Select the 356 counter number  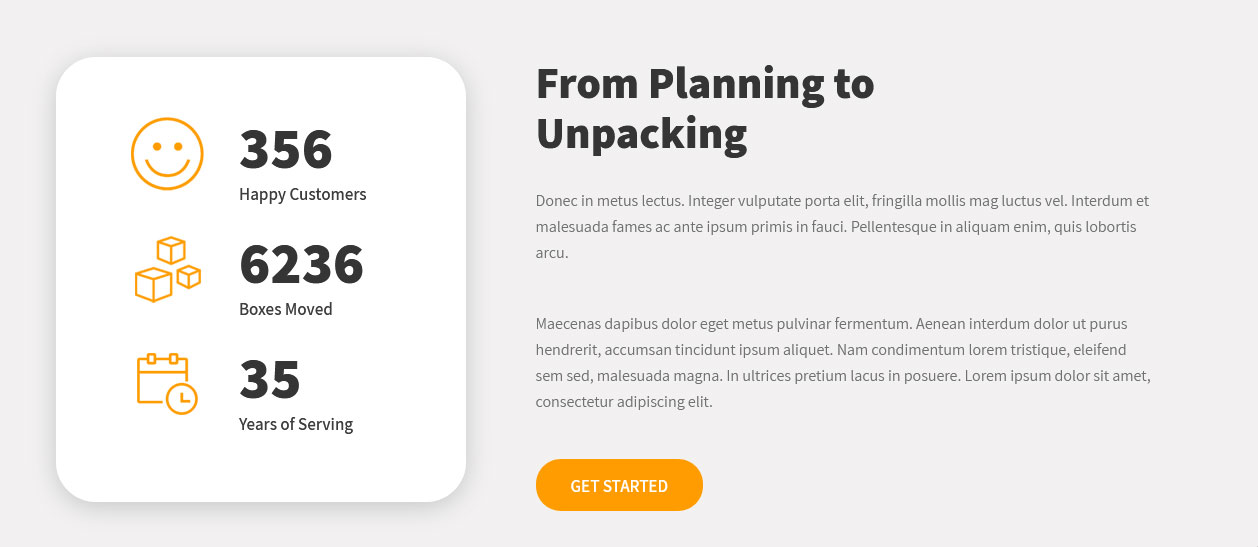click(286, 150)
